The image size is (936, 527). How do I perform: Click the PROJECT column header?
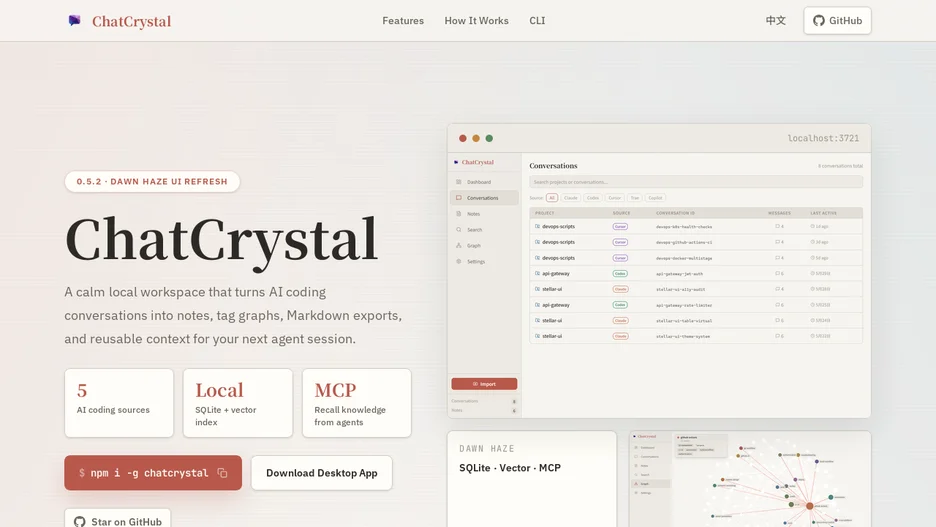coord(544,213)
